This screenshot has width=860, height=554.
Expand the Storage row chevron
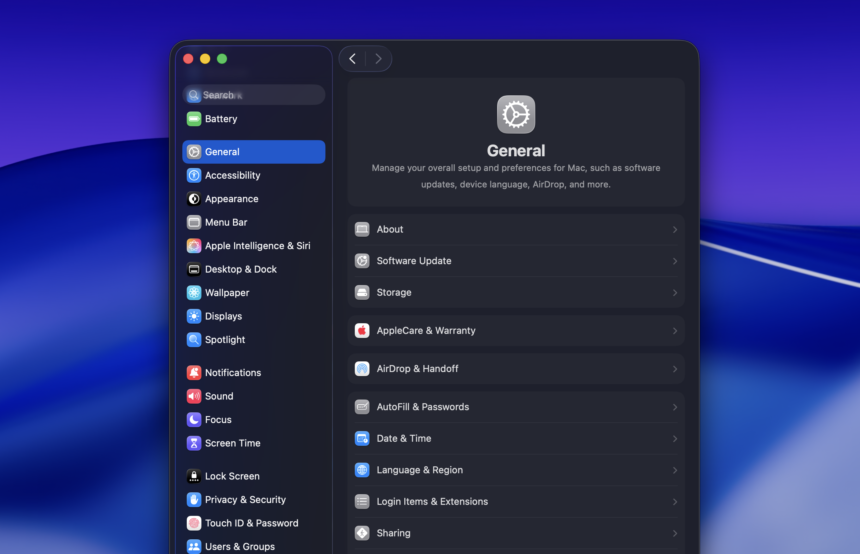(675, 293)
